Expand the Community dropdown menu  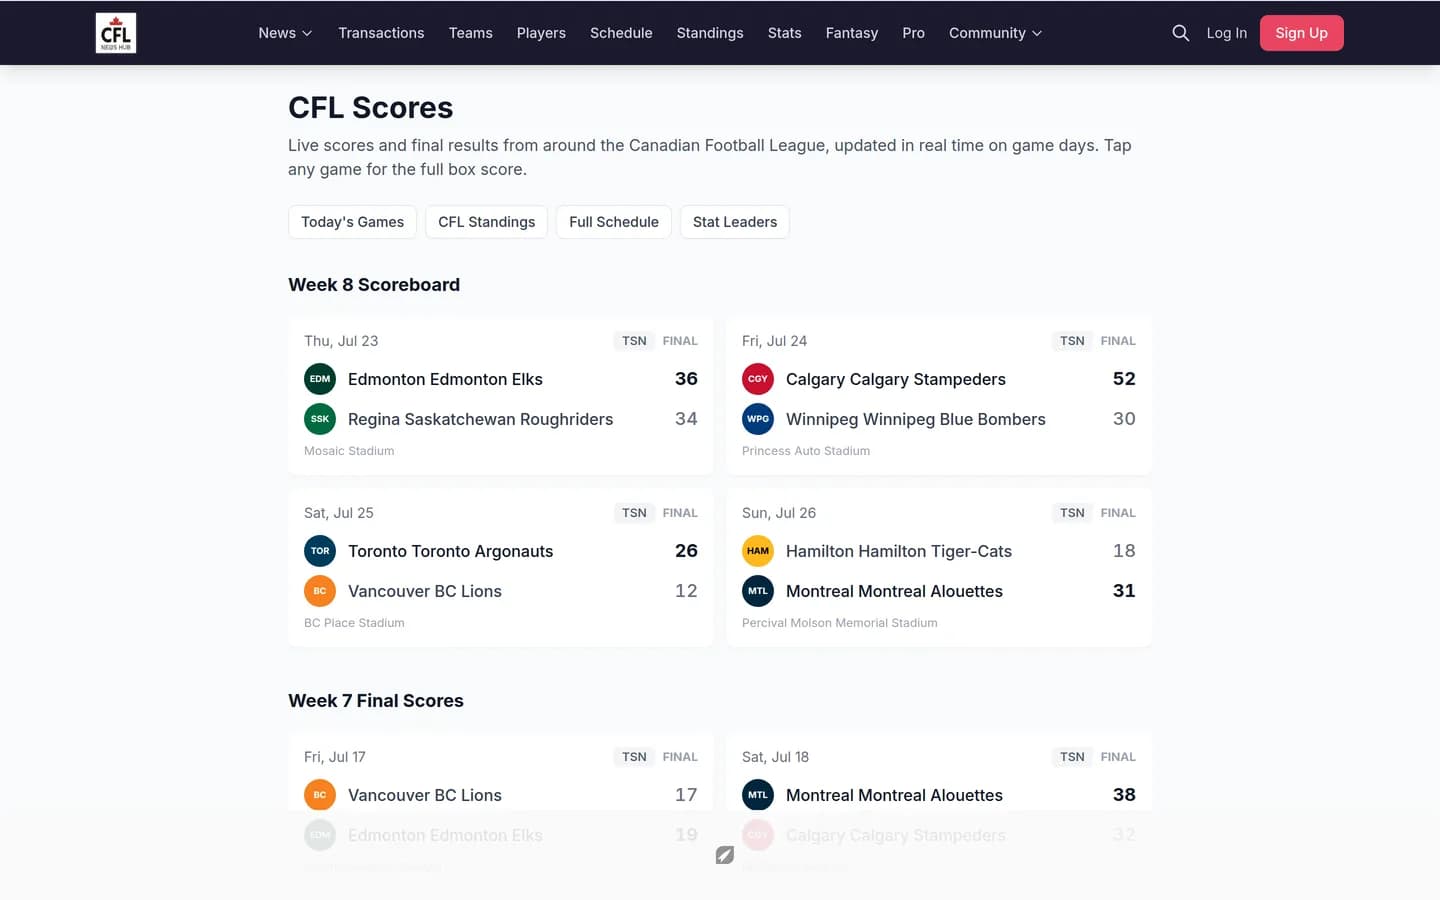pos(995,33)
